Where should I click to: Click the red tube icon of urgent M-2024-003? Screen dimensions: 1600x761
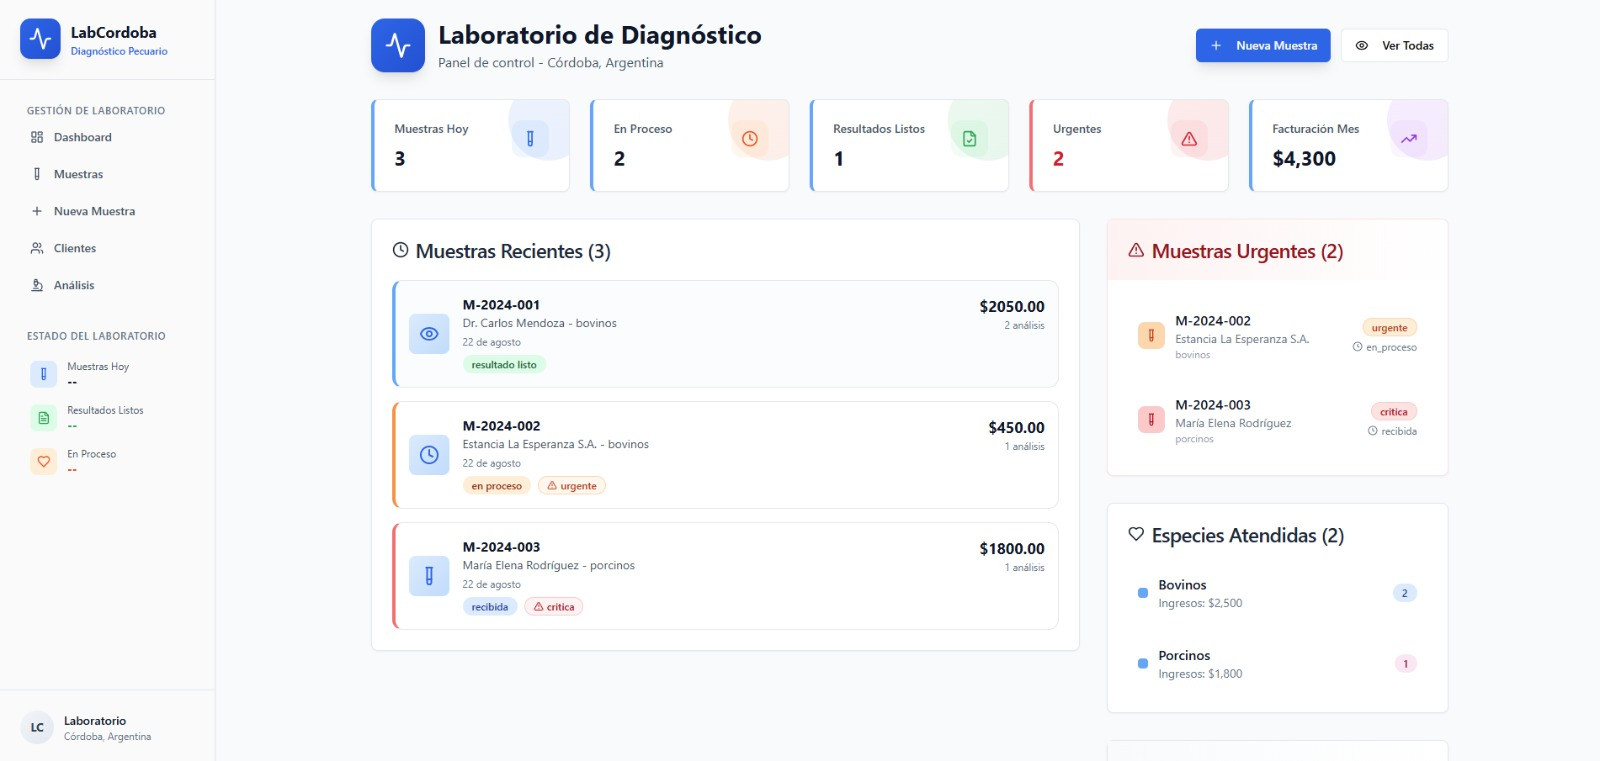[x=1151, y=420]
